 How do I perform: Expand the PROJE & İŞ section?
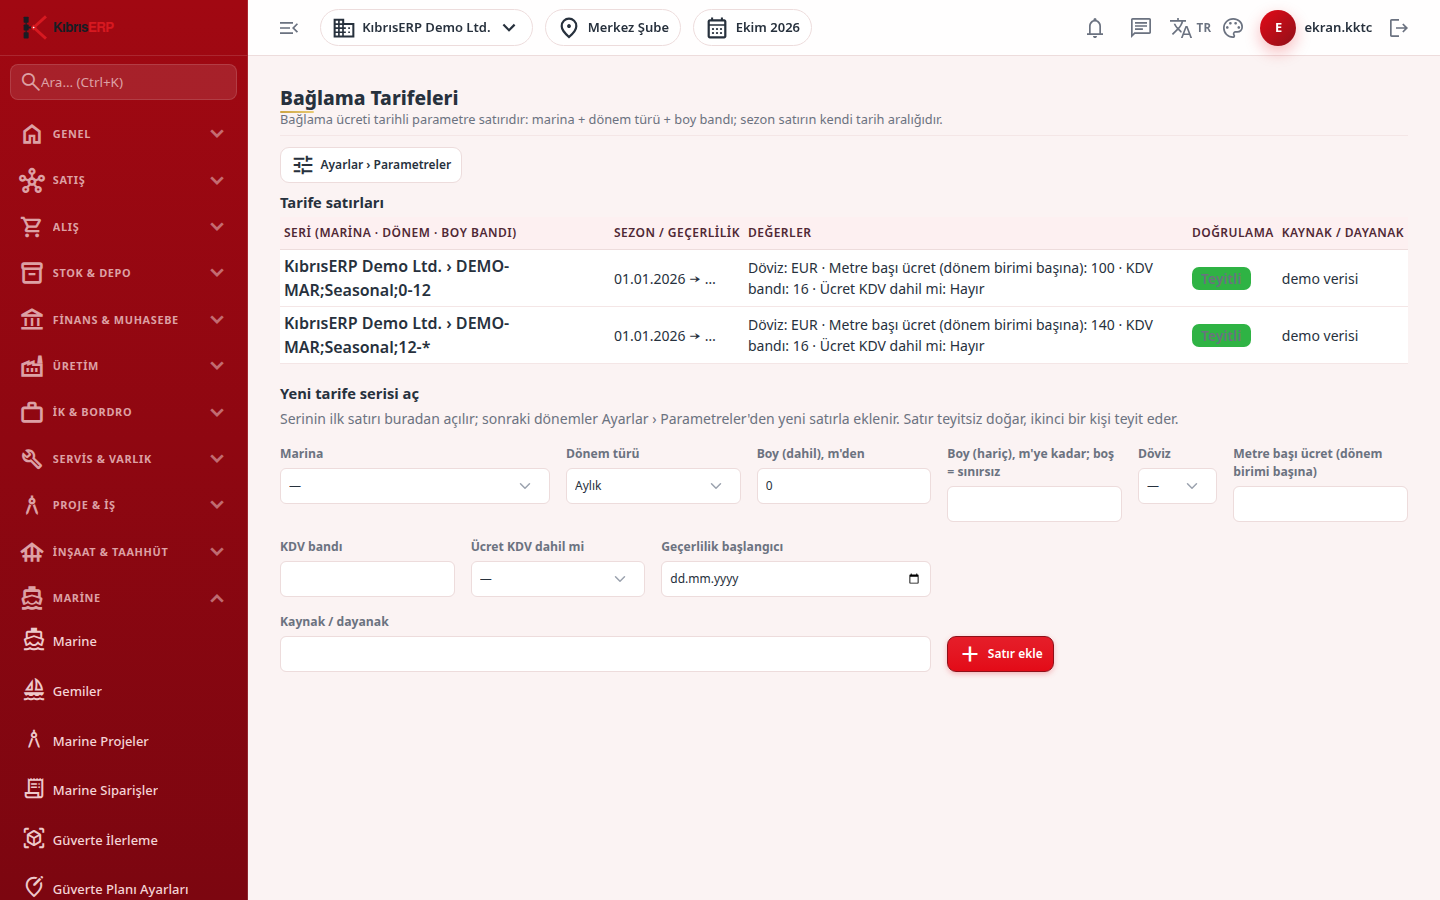[x=124, y=505]
